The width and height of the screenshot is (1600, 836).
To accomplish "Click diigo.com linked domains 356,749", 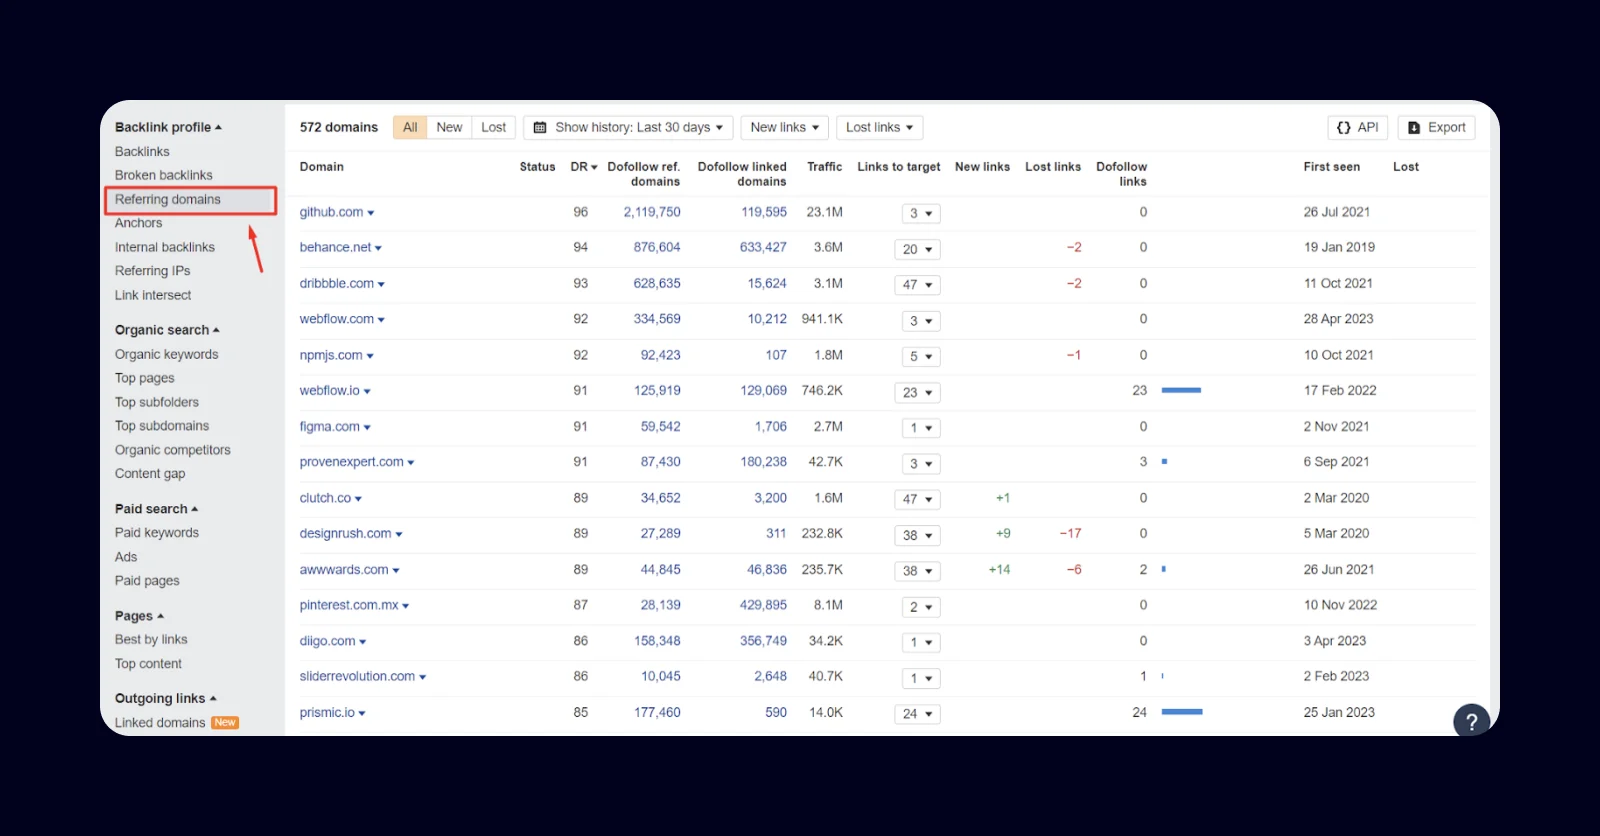I will [x=763, y=641].
